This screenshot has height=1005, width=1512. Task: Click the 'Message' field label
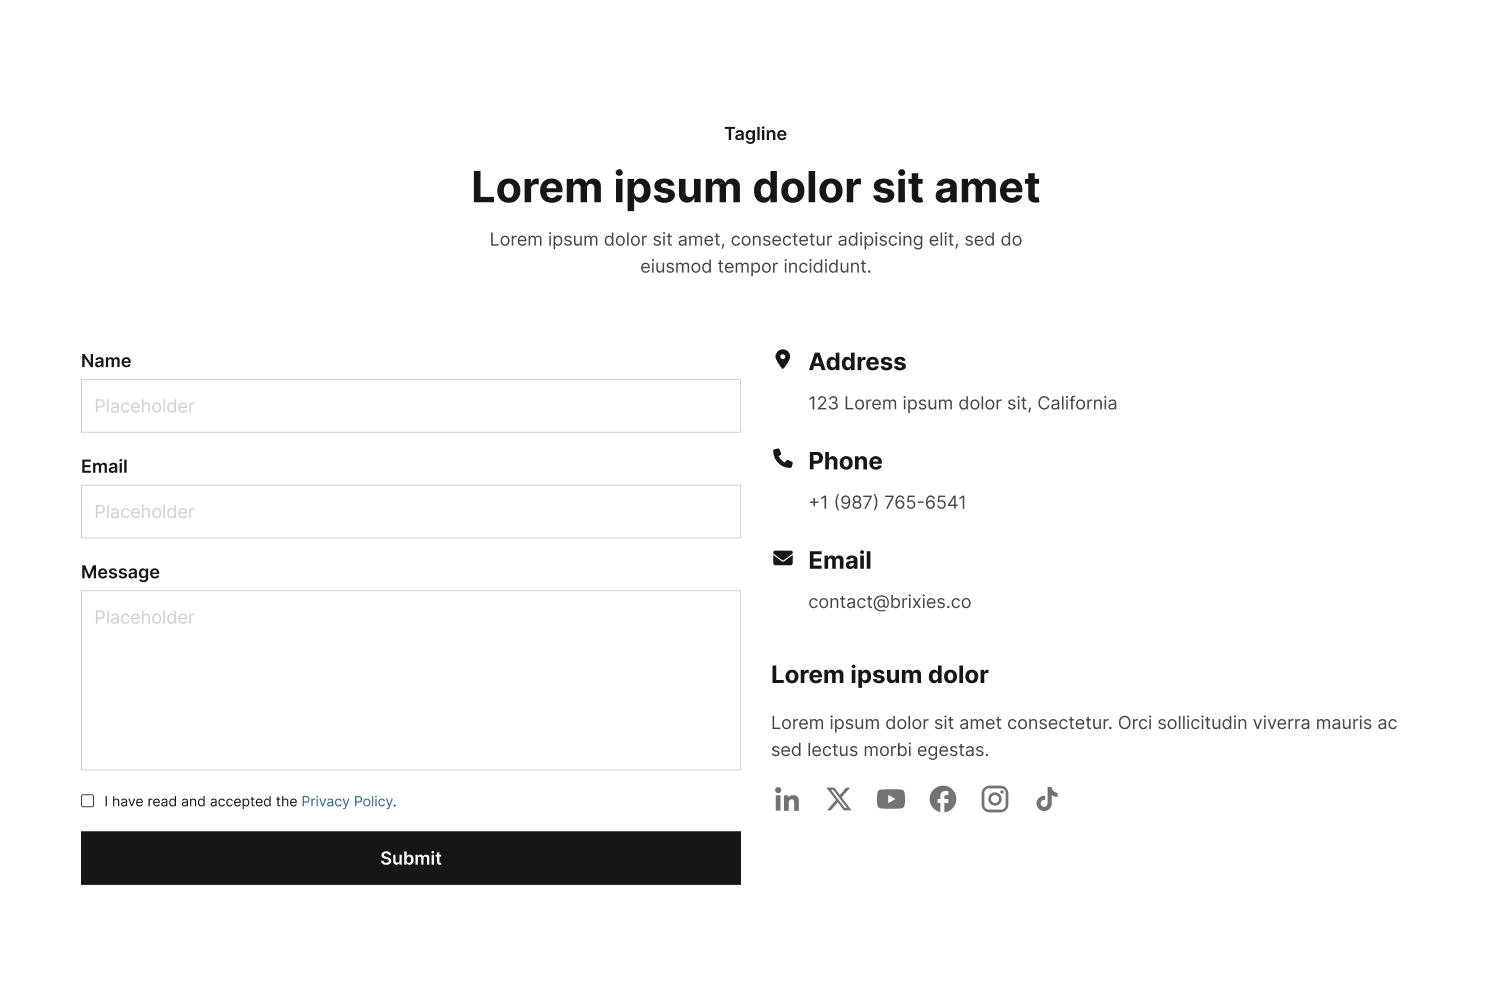pos(120,572)
